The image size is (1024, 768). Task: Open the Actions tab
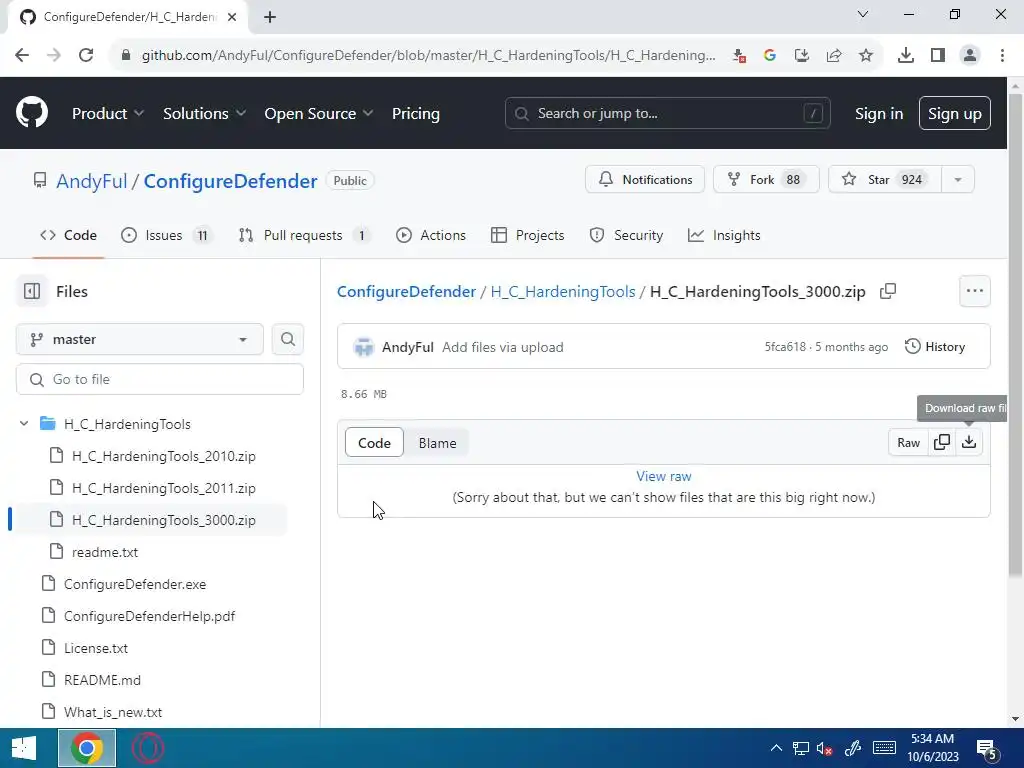[431, 235]
